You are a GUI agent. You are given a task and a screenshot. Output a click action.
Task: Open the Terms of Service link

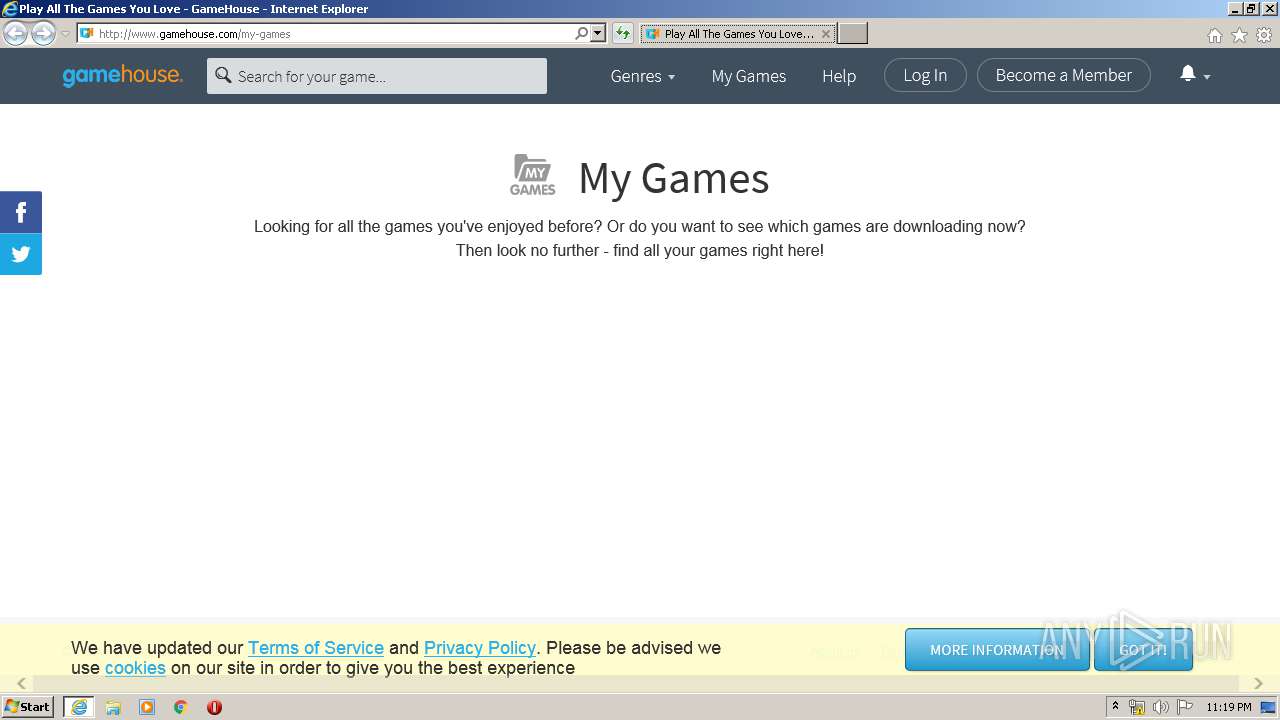[316, 648]
